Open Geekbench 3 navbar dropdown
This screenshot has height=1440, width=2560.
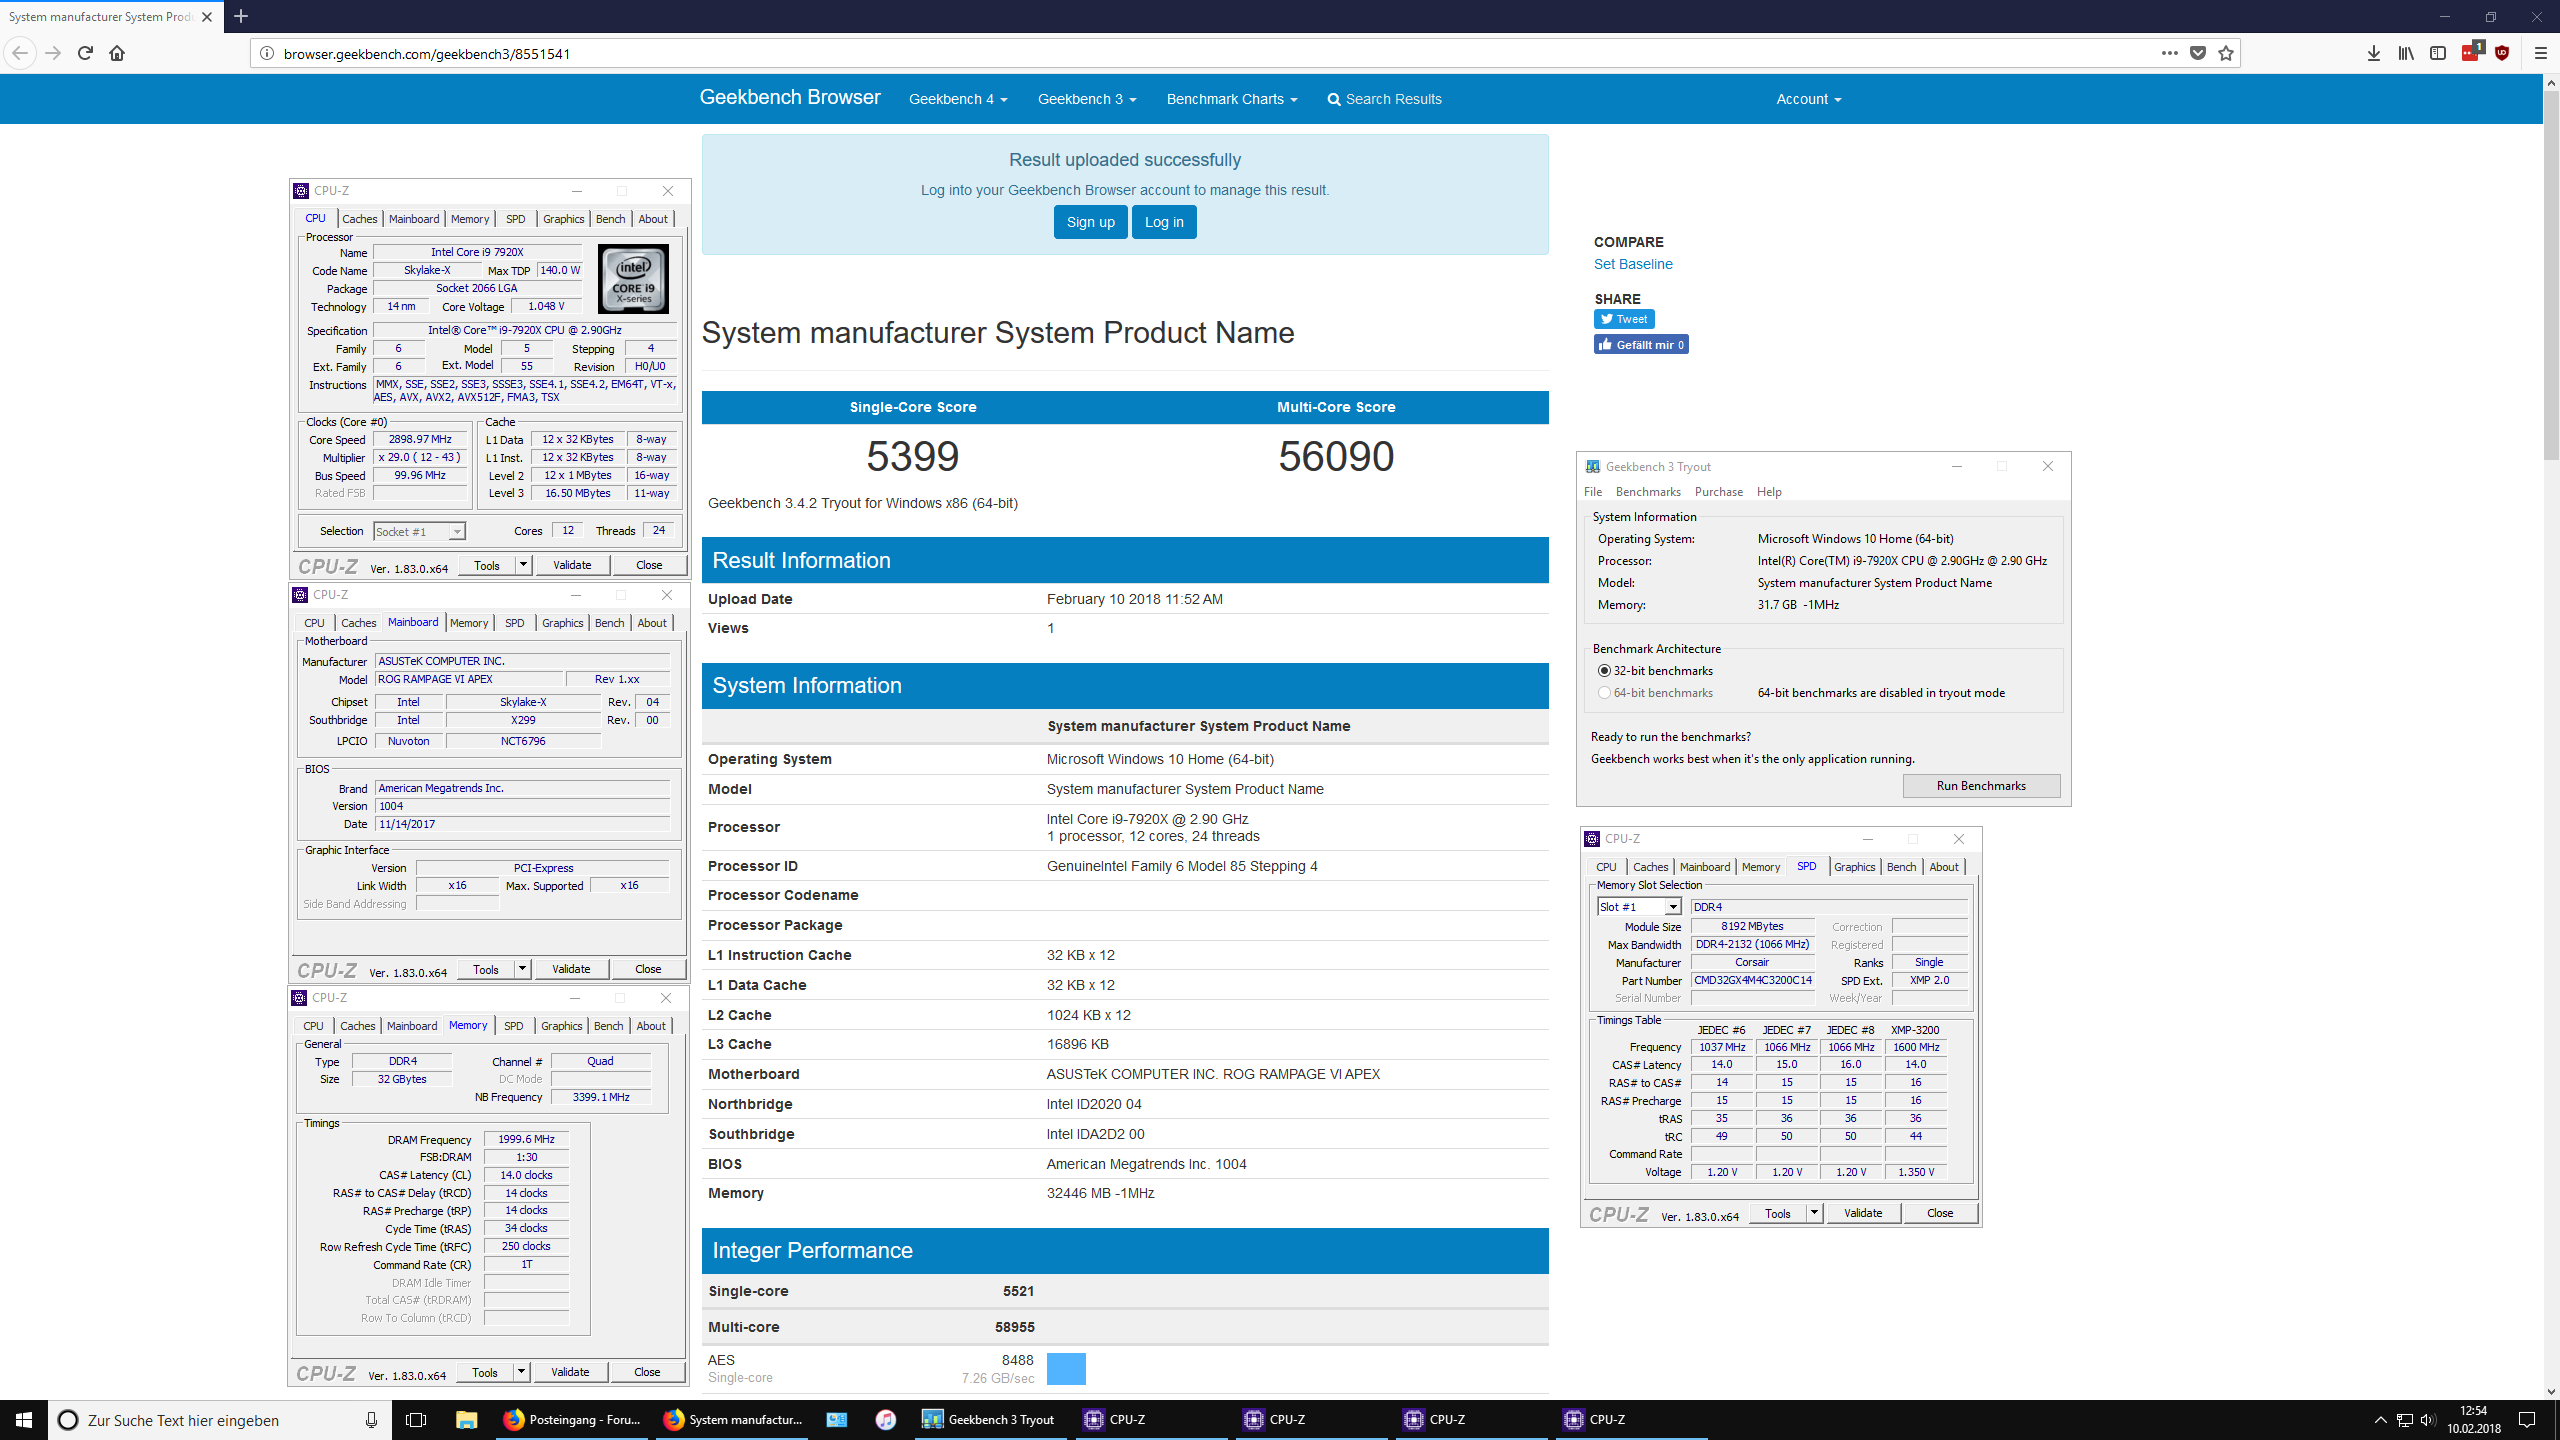[x=1086, y=99]
